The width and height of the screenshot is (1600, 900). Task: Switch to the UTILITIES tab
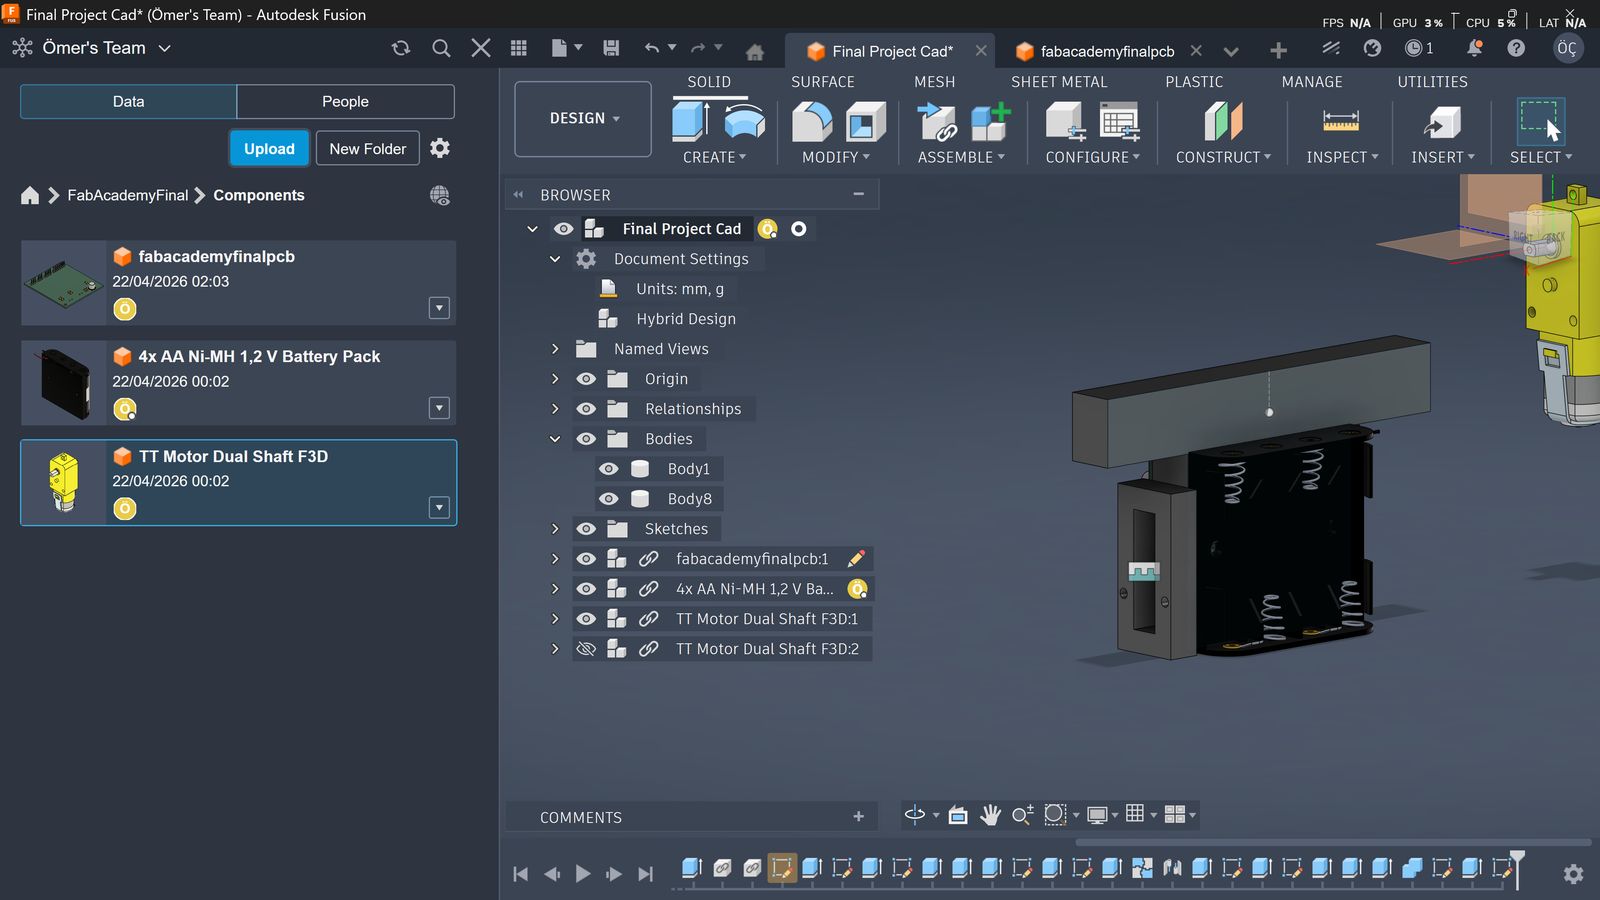point(1433,82)
